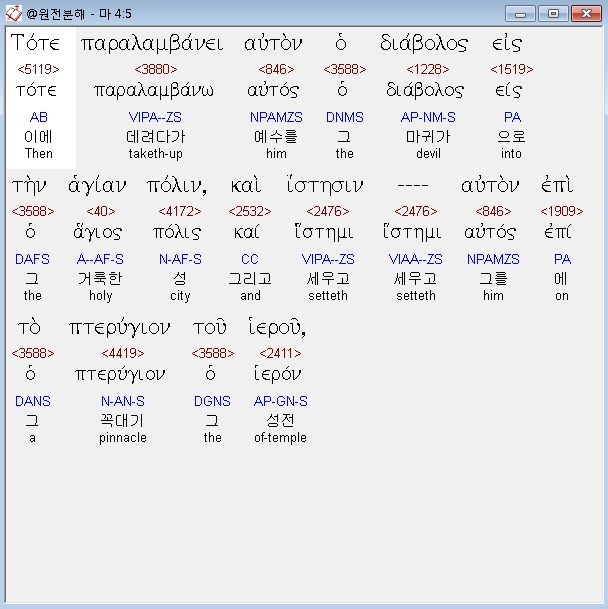Click the morphology code DGNS
This screenshot has width=608, height=609.
coord(212,401)
